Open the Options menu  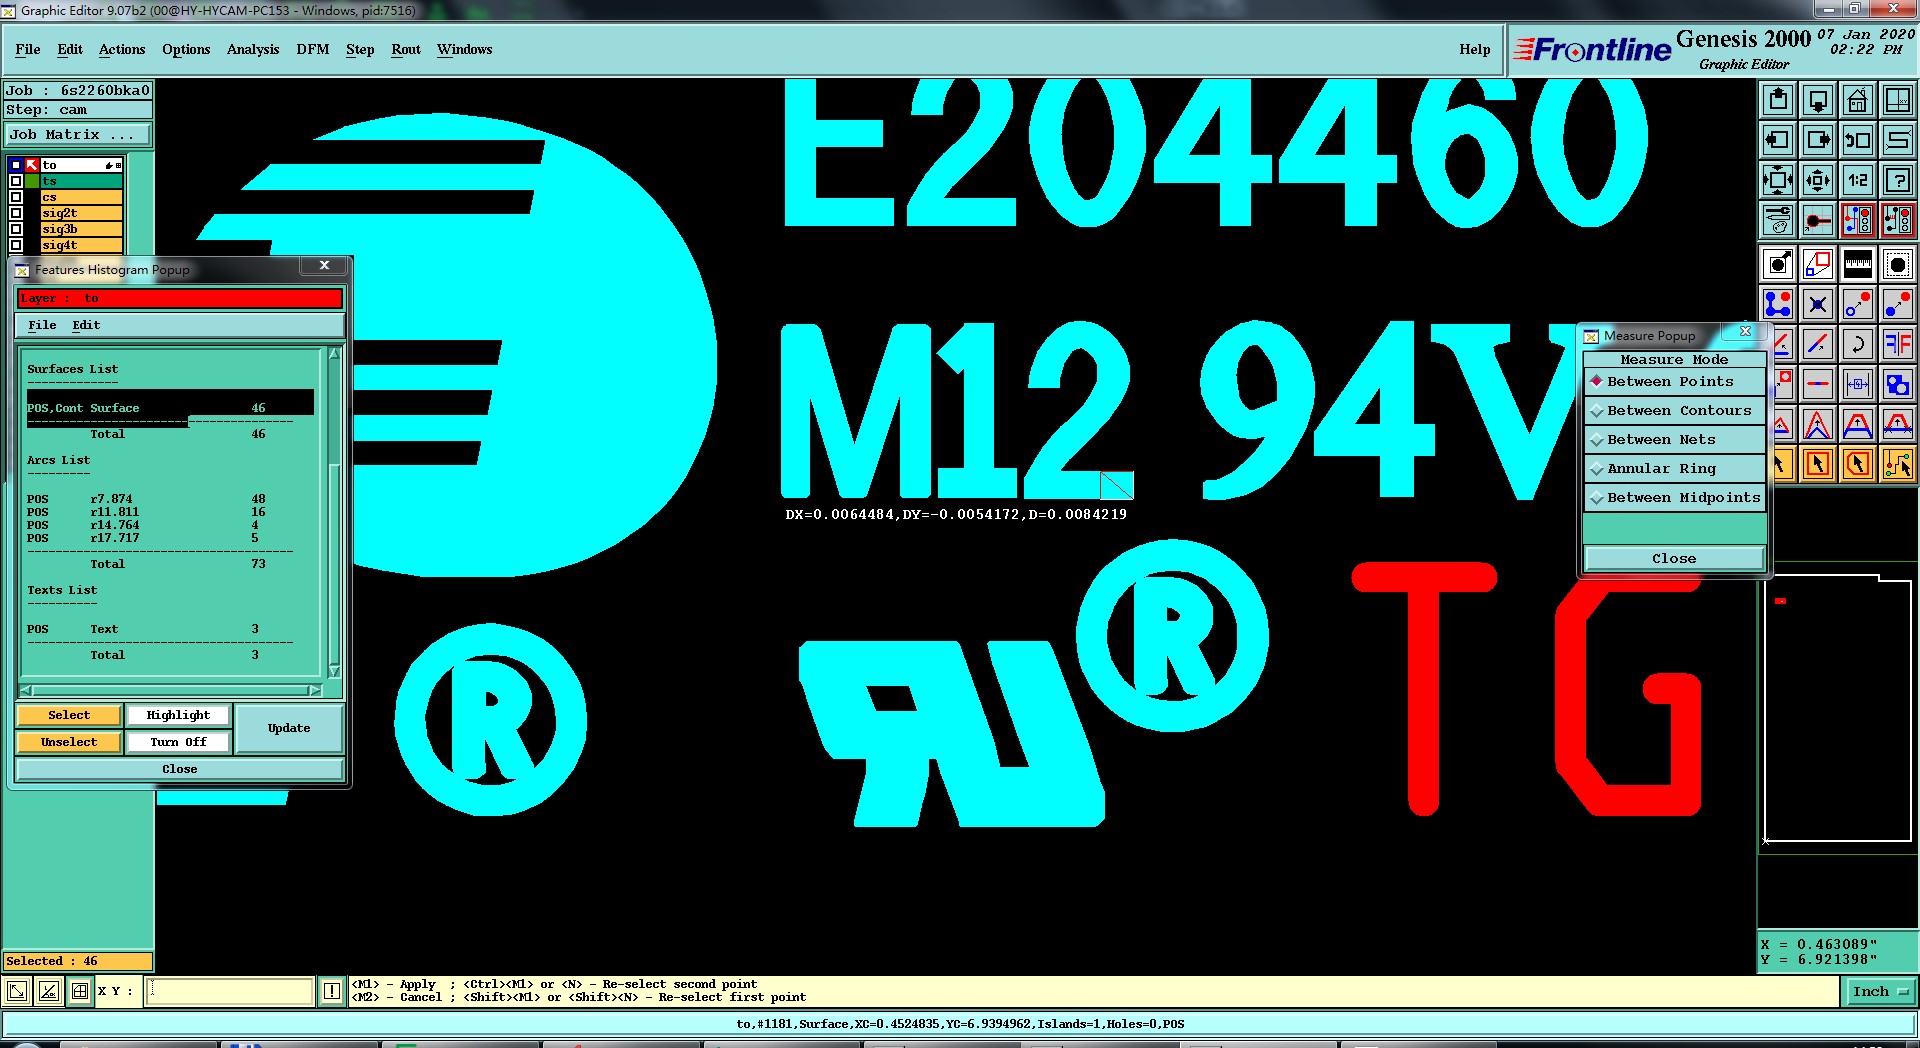[186, 49]
